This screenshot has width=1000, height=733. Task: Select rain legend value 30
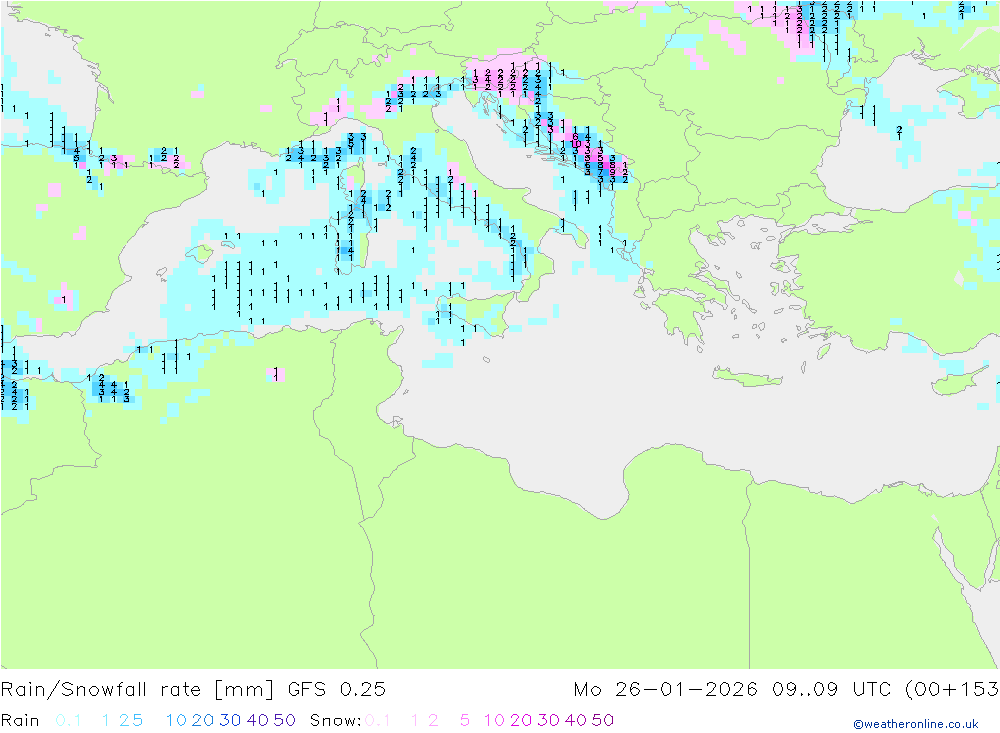[230, 720]
